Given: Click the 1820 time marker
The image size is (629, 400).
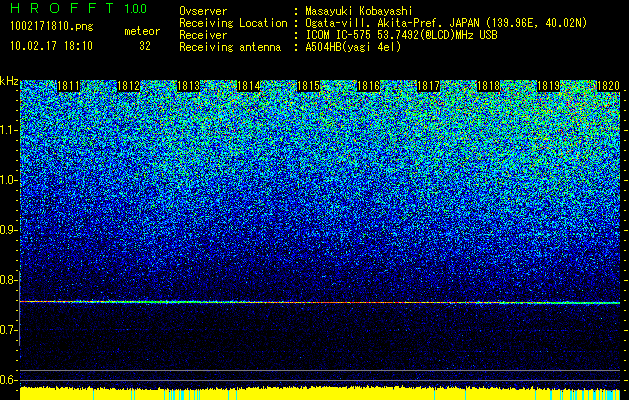Looking at the screenshot, I should (609, 86).
